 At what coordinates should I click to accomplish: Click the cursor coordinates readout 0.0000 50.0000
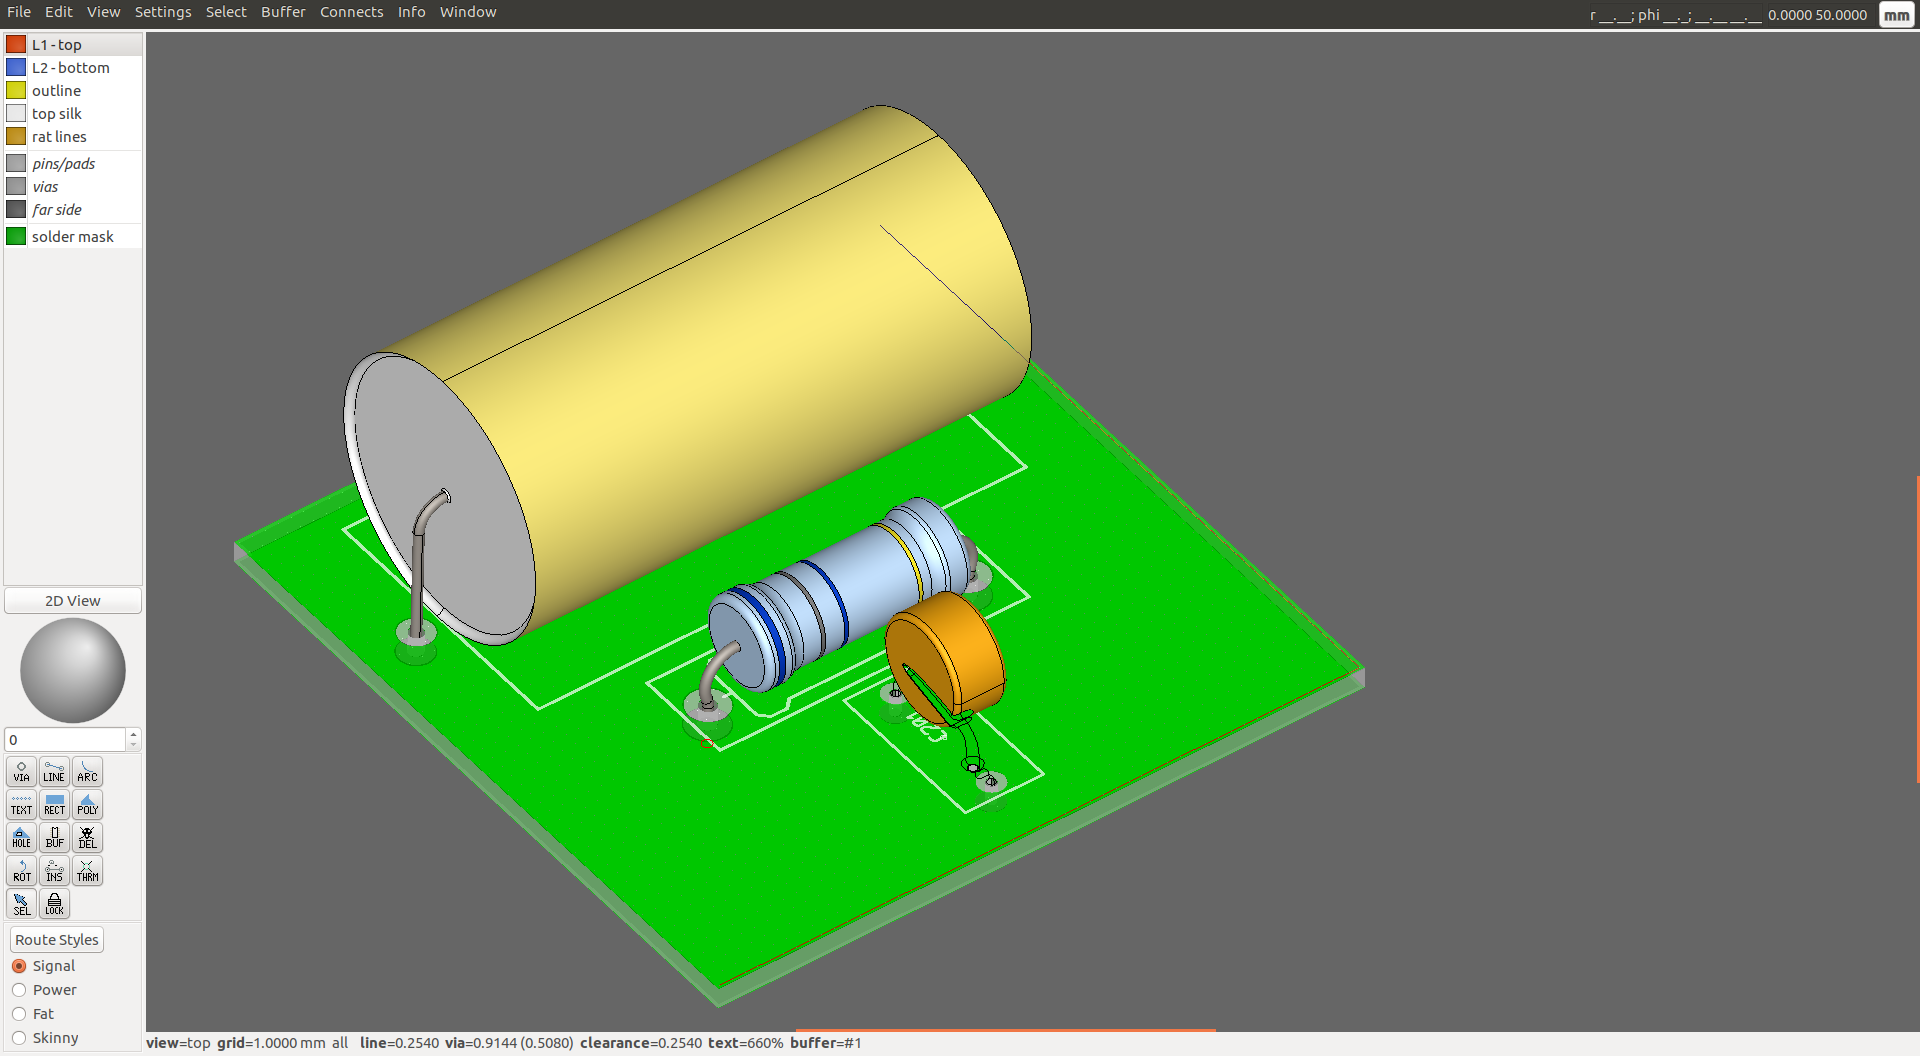click(1817, 15)
